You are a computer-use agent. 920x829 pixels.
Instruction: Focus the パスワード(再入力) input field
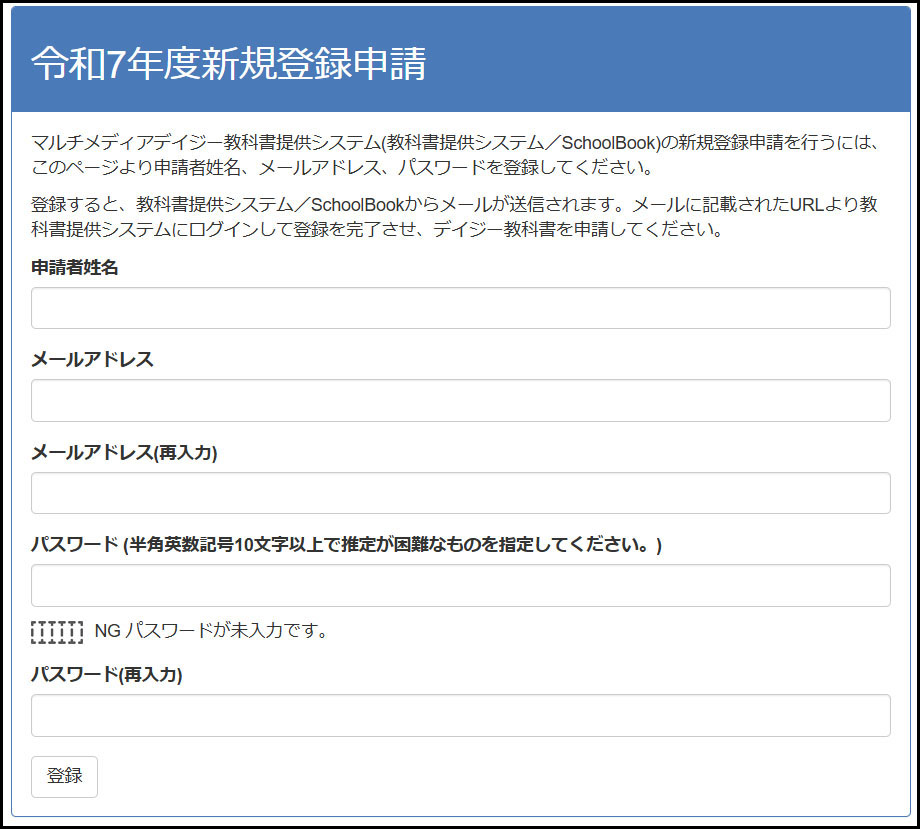pyautogui.click(x=460, y=716)
